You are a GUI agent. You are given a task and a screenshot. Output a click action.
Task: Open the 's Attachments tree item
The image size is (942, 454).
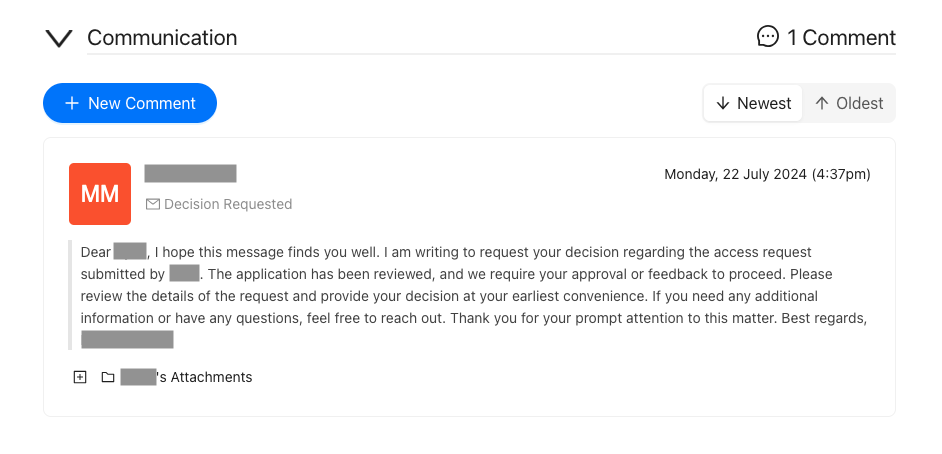[x=186, y=377]
